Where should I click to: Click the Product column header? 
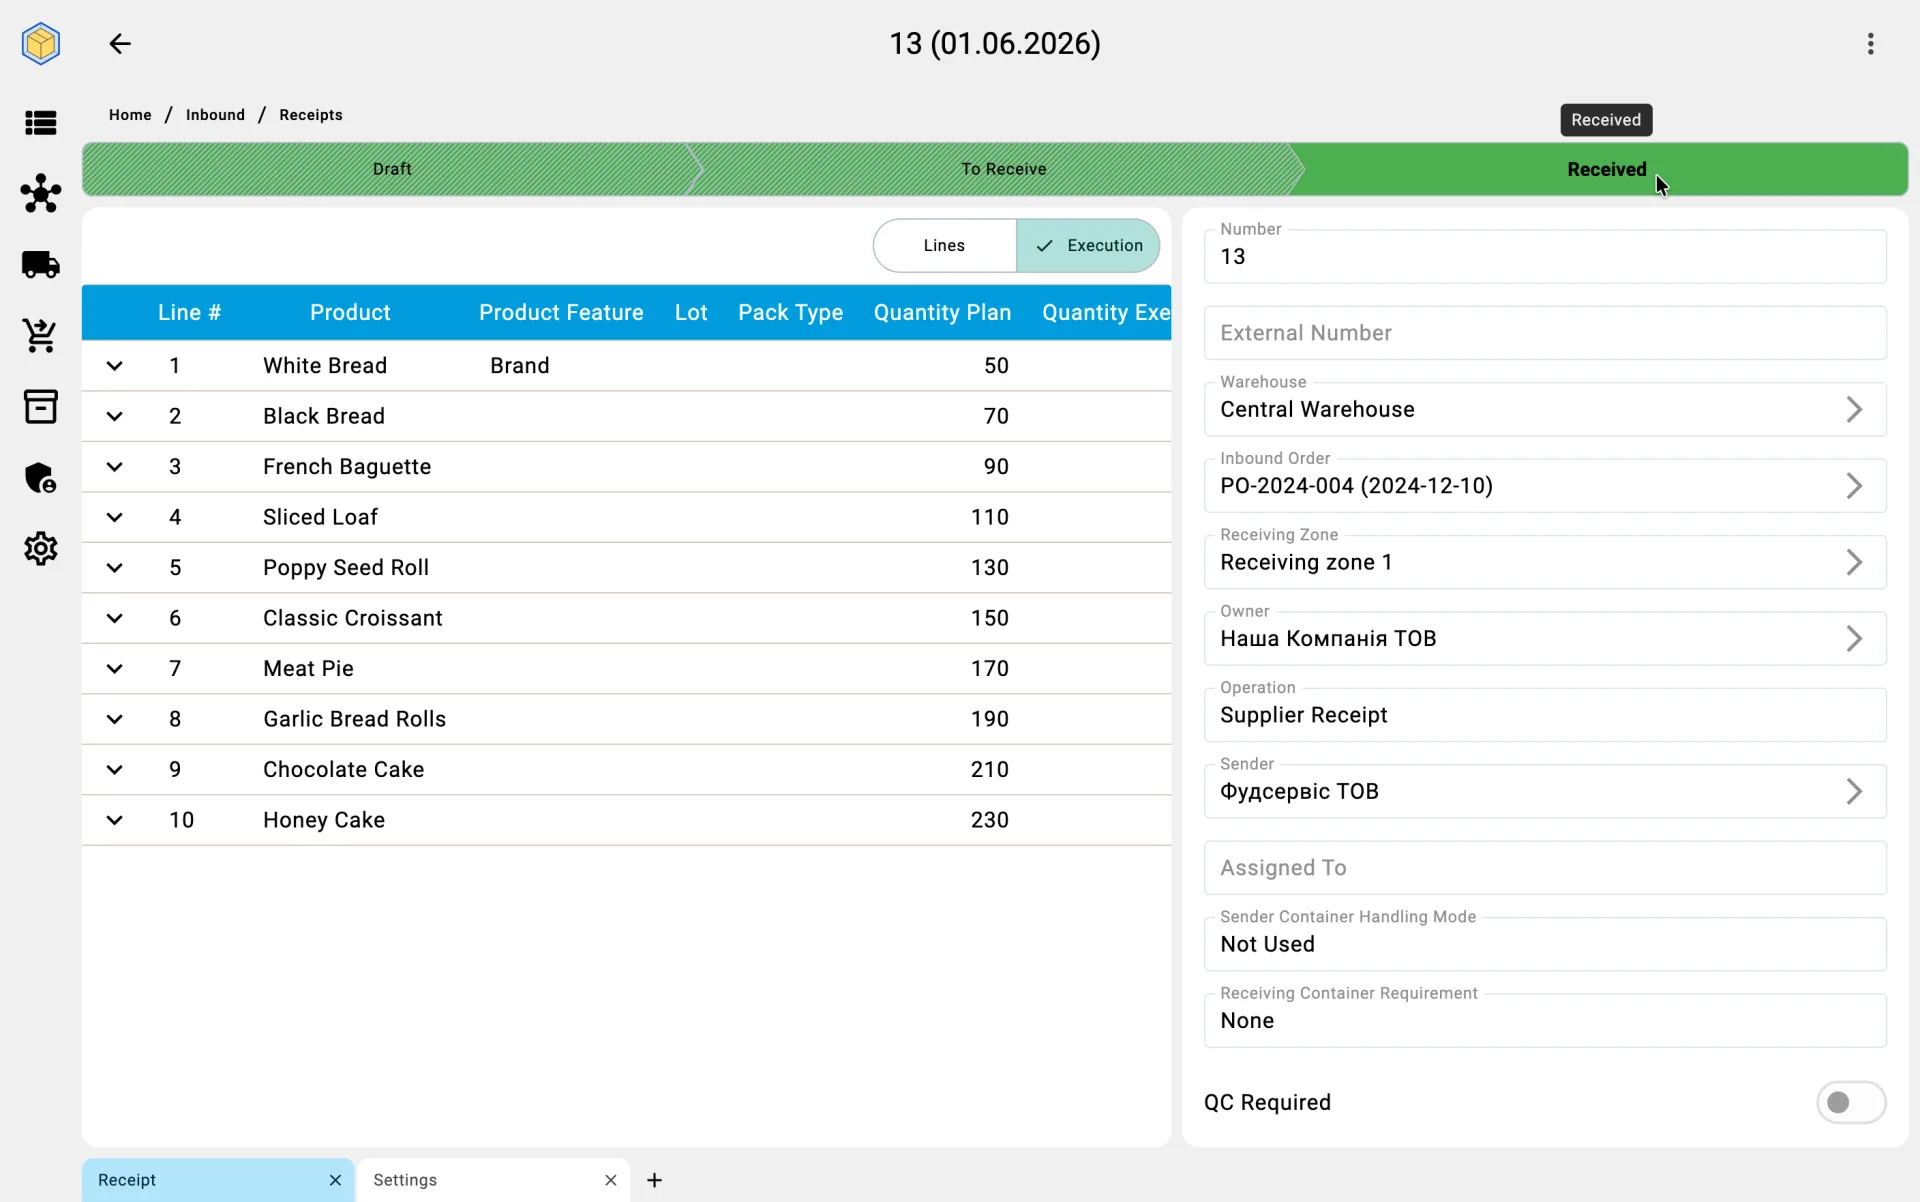(350, 313)
